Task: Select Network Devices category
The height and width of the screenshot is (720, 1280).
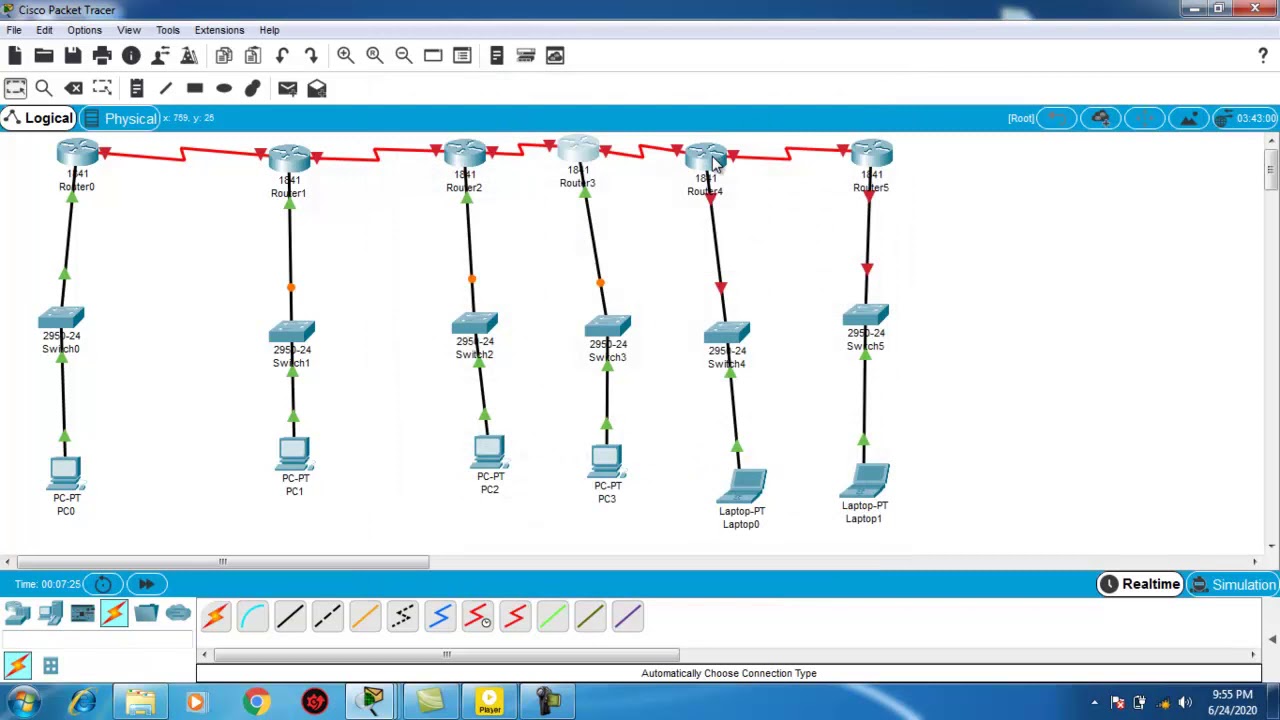Action: tap(18, 614)
